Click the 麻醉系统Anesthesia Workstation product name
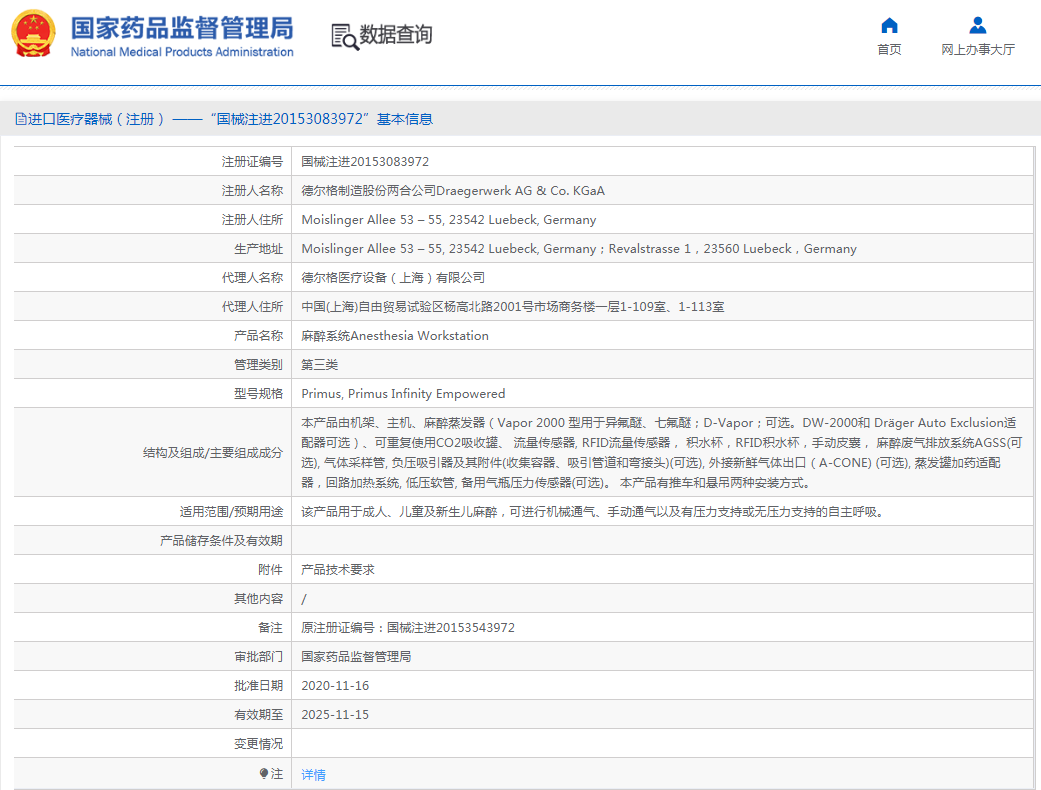Viewport: 1041px width, 790px height. [x=395, y=336]
